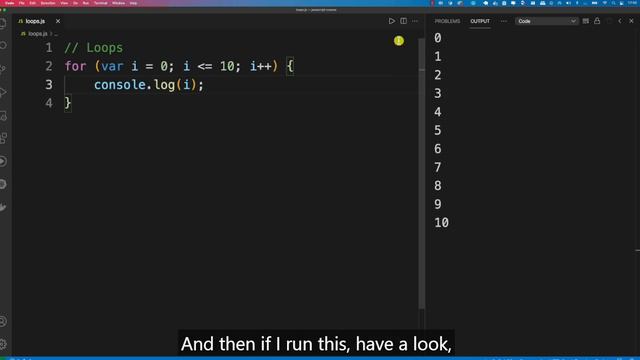Image resolution: width=640 pixels, height=360 pixels.
Task: Open the Accounts menu in activity bar
Action: [x=3, y=322]
